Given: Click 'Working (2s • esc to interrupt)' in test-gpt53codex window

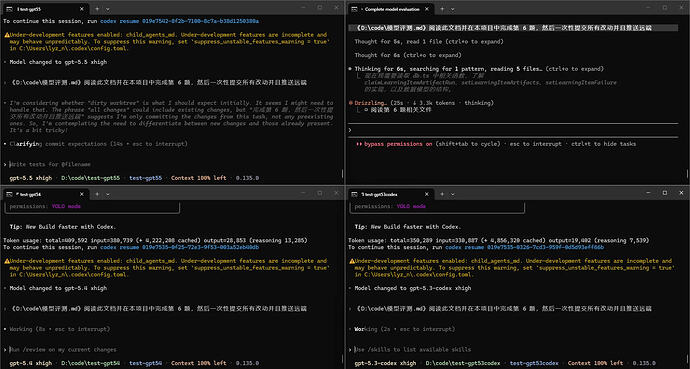Looking at the screenshot, I should [x=406, y=329].
